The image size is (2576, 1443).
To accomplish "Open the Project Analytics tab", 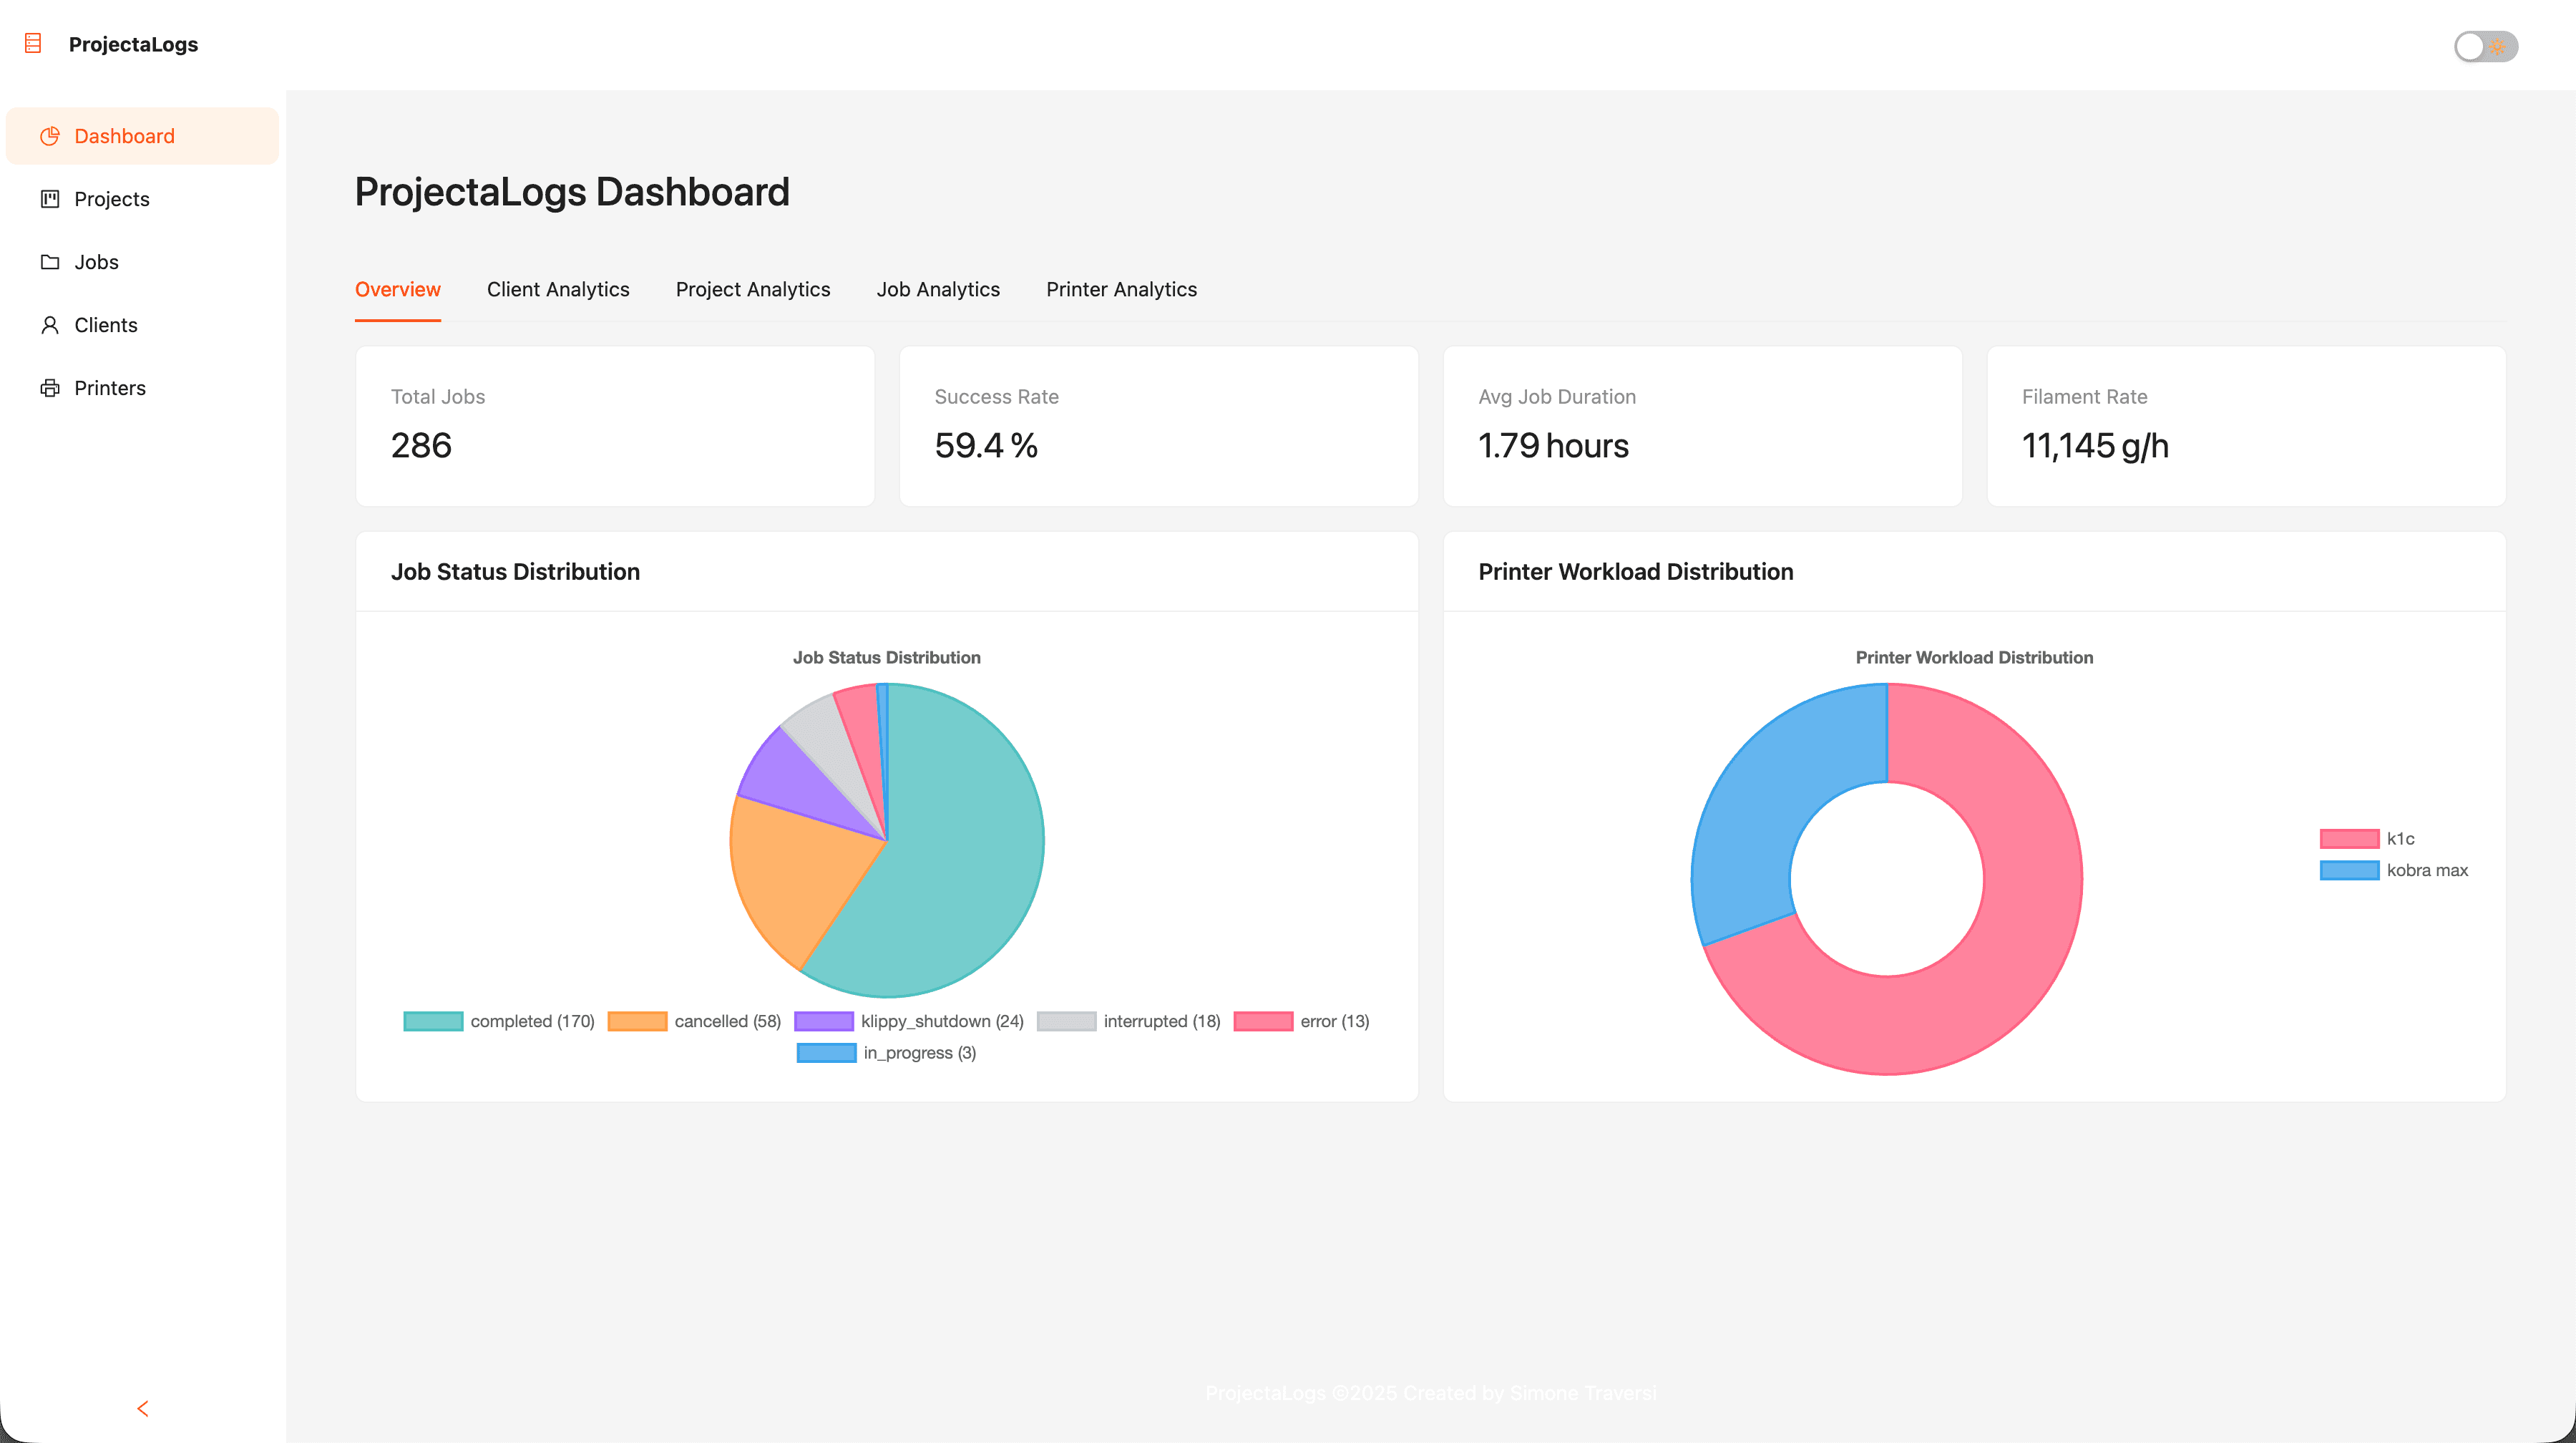I will 753,289.
